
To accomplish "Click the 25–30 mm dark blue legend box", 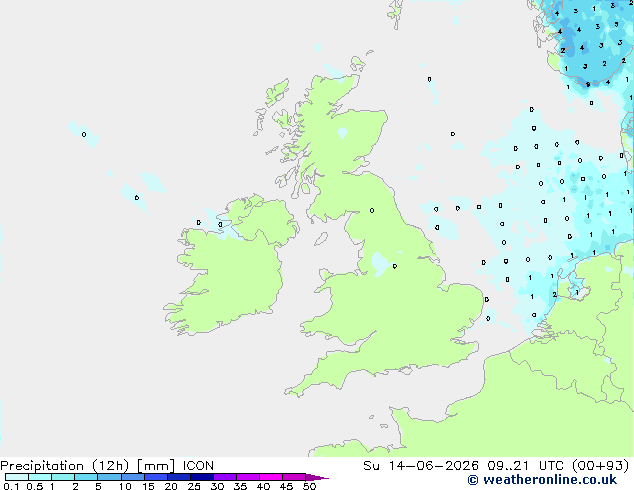I will tap(202, 477).
